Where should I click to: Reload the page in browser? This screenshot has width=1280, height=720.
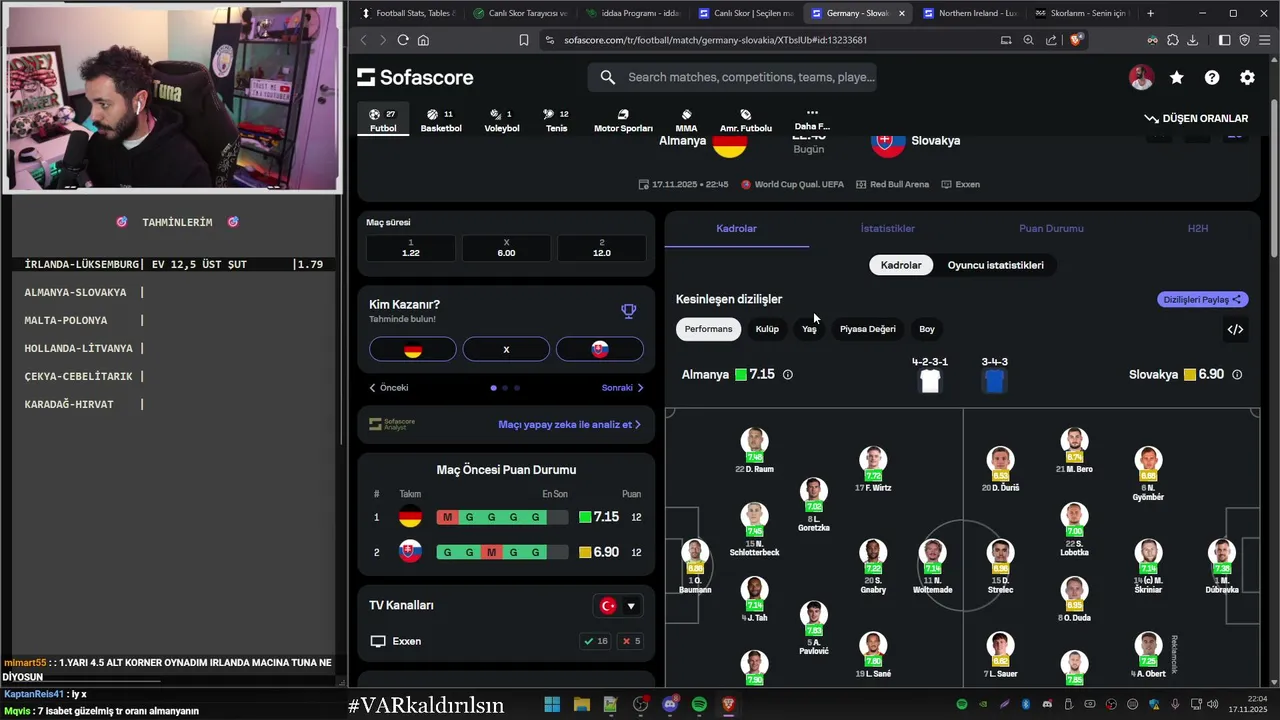[403, 40]
